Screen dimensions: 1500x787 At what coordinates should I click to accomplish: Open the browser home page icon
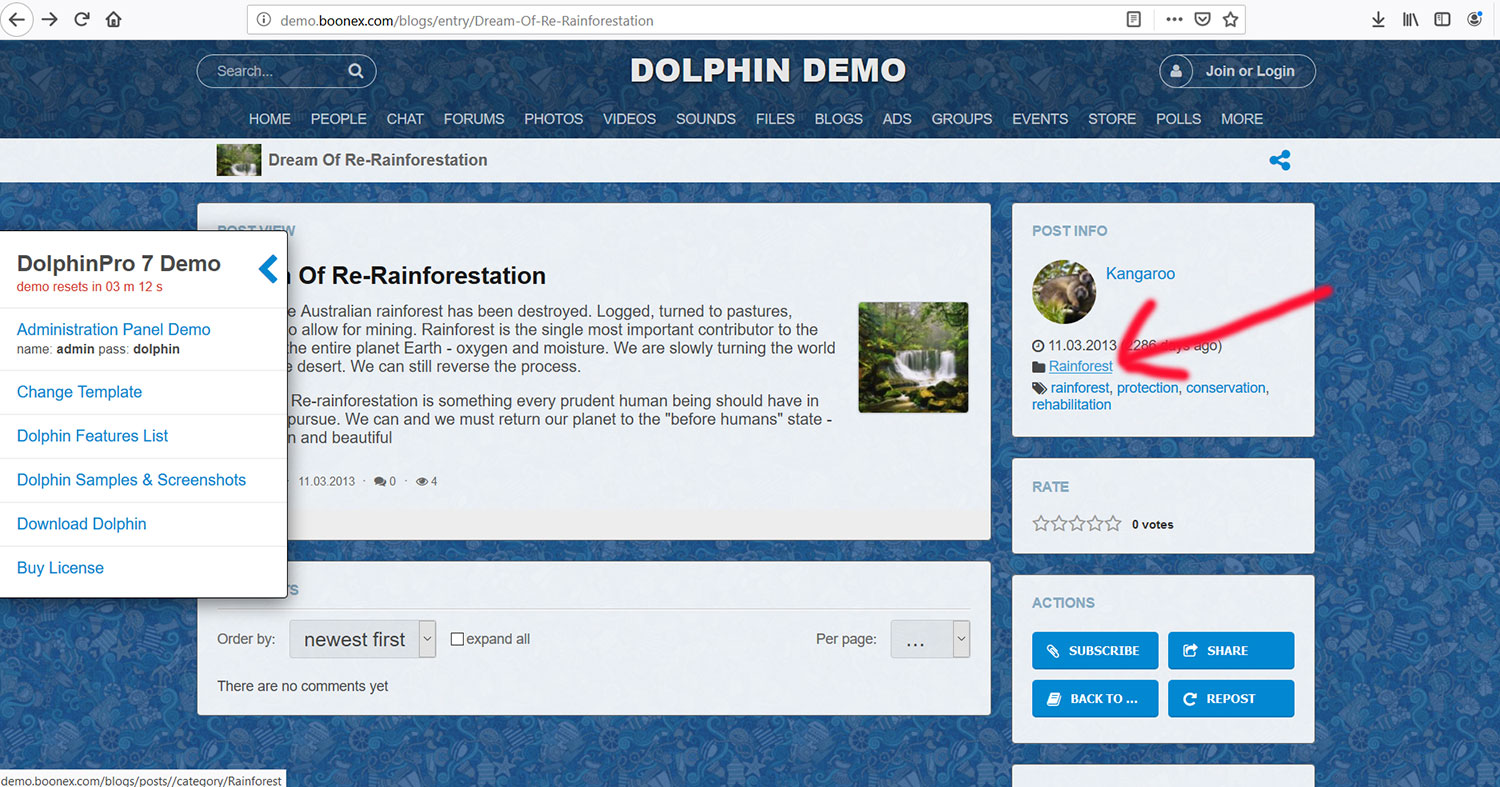coord(114,19)
